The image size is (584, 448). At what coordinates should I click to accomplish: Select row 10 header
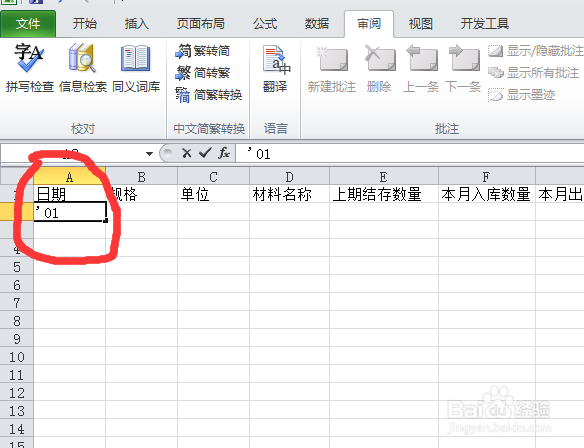click(17, 357)
